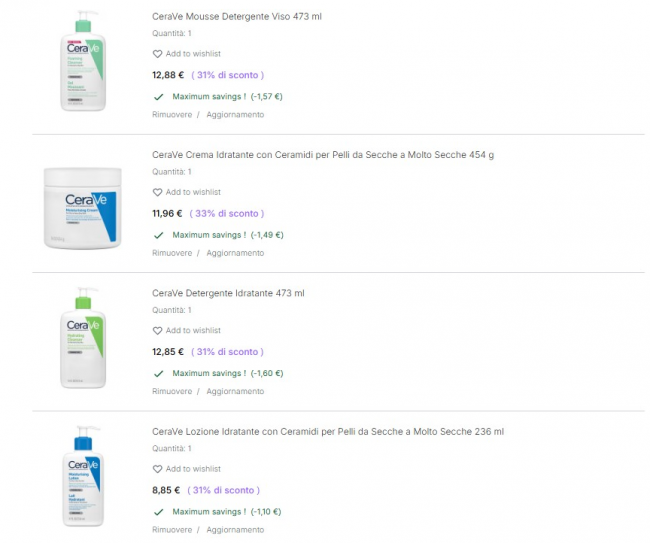Screen dimensions: 650x543
Task: Click heart icon for CeraVe Detergente Idratante
Action: pos(157,330)
